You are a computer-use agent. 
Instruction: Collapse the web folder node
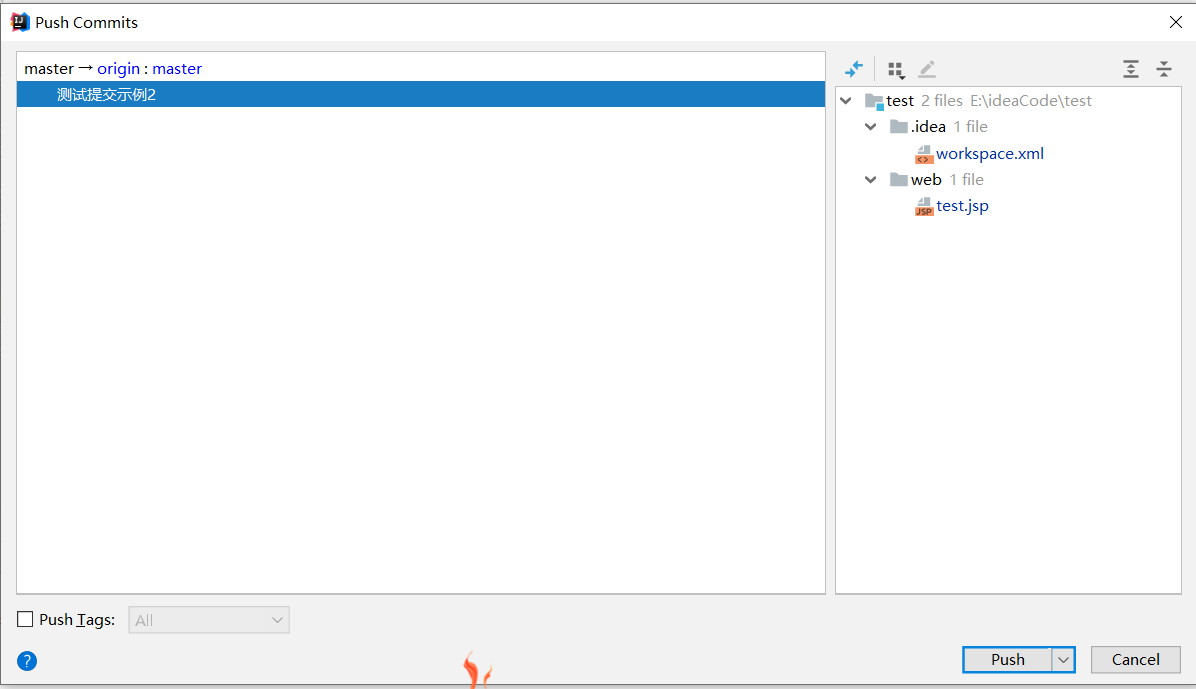(x=871, y=180)
